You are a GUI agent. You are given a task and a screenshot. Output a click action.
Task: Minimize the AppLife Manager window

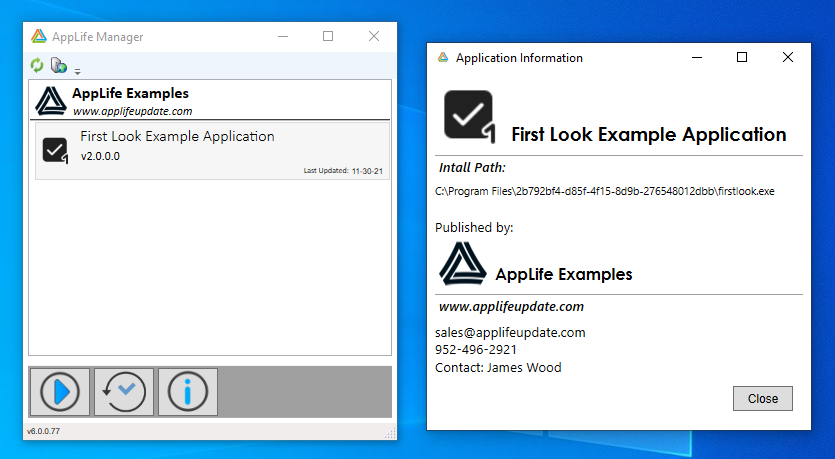click(x=283, y=36)
